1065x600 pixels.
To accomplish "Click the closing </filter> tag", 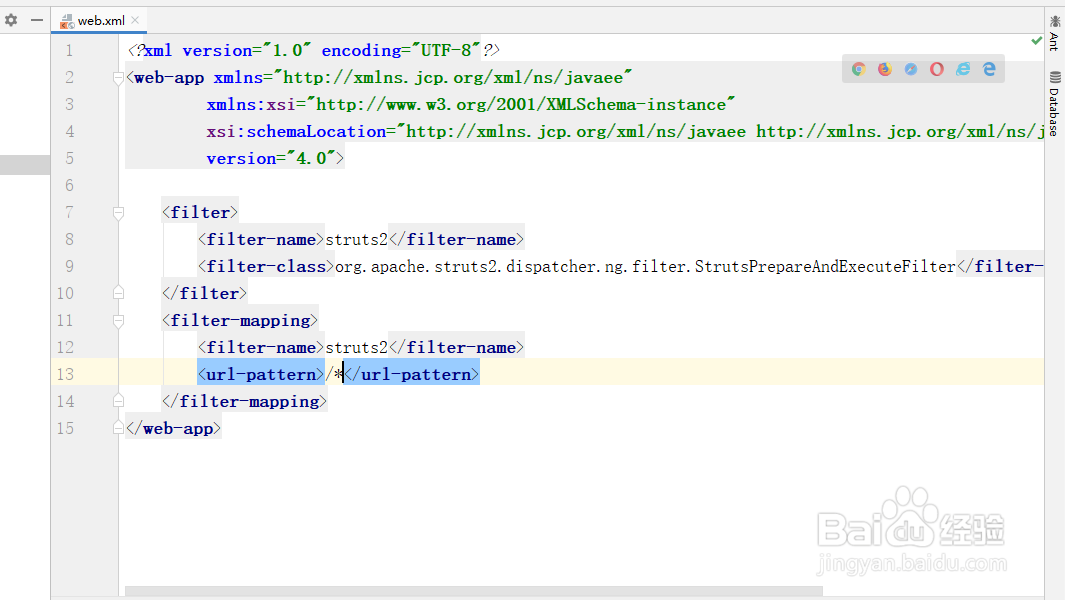I will [204, 293].
